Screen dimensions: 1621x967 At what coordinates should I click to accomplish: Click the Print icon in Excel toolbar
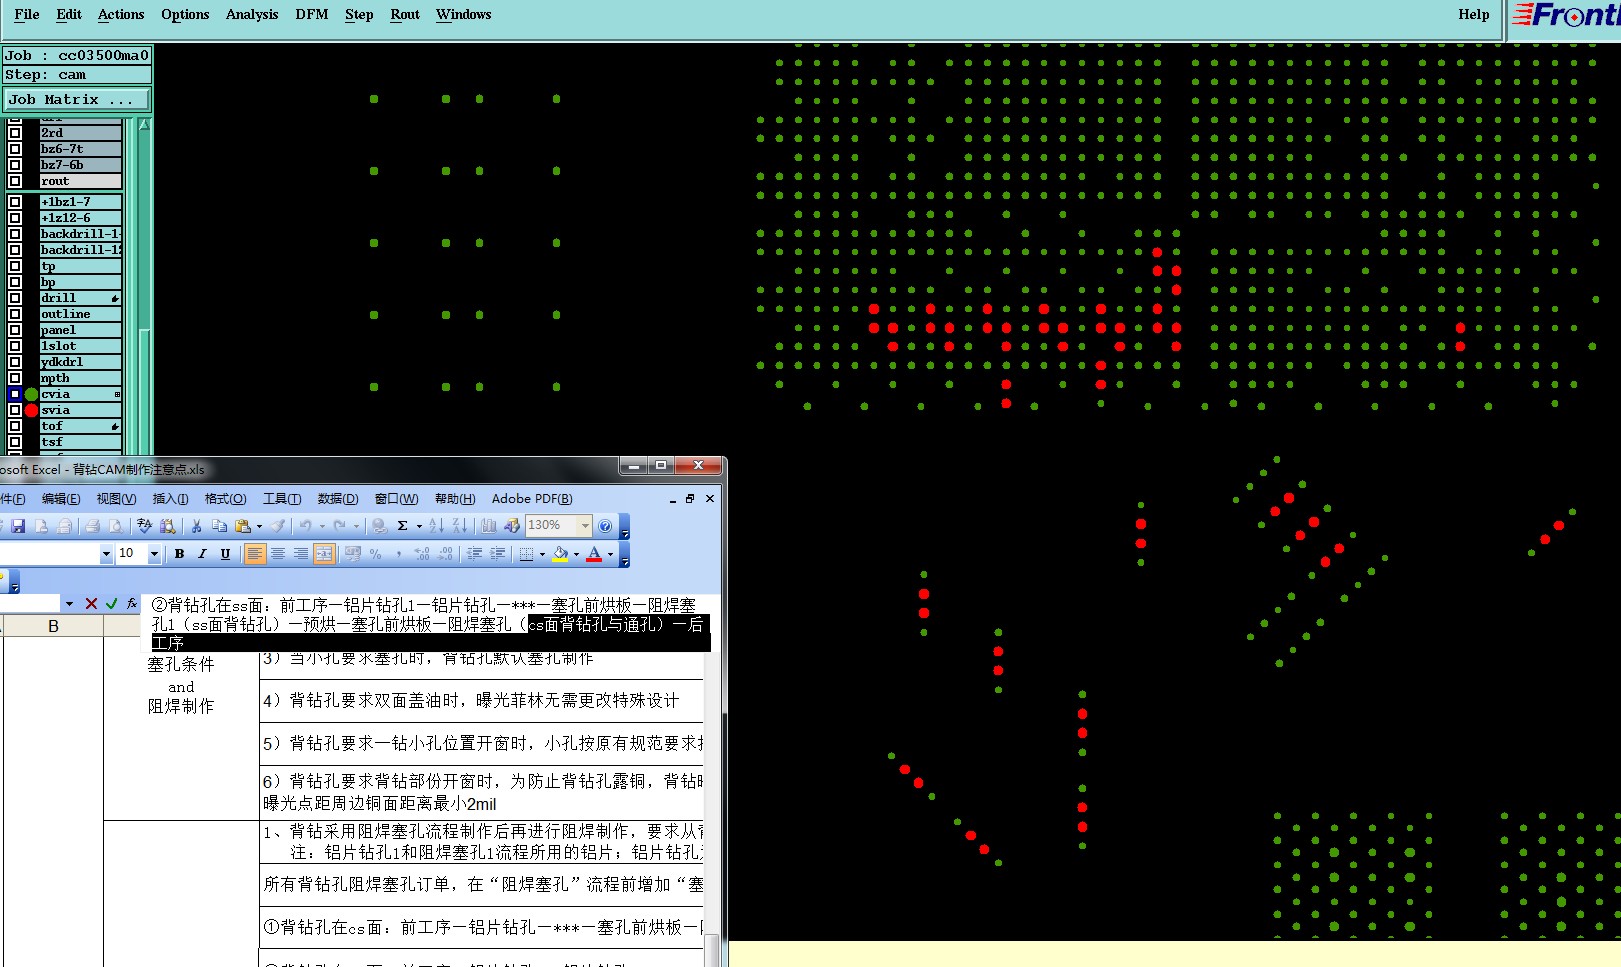click(x=92, y=526)
